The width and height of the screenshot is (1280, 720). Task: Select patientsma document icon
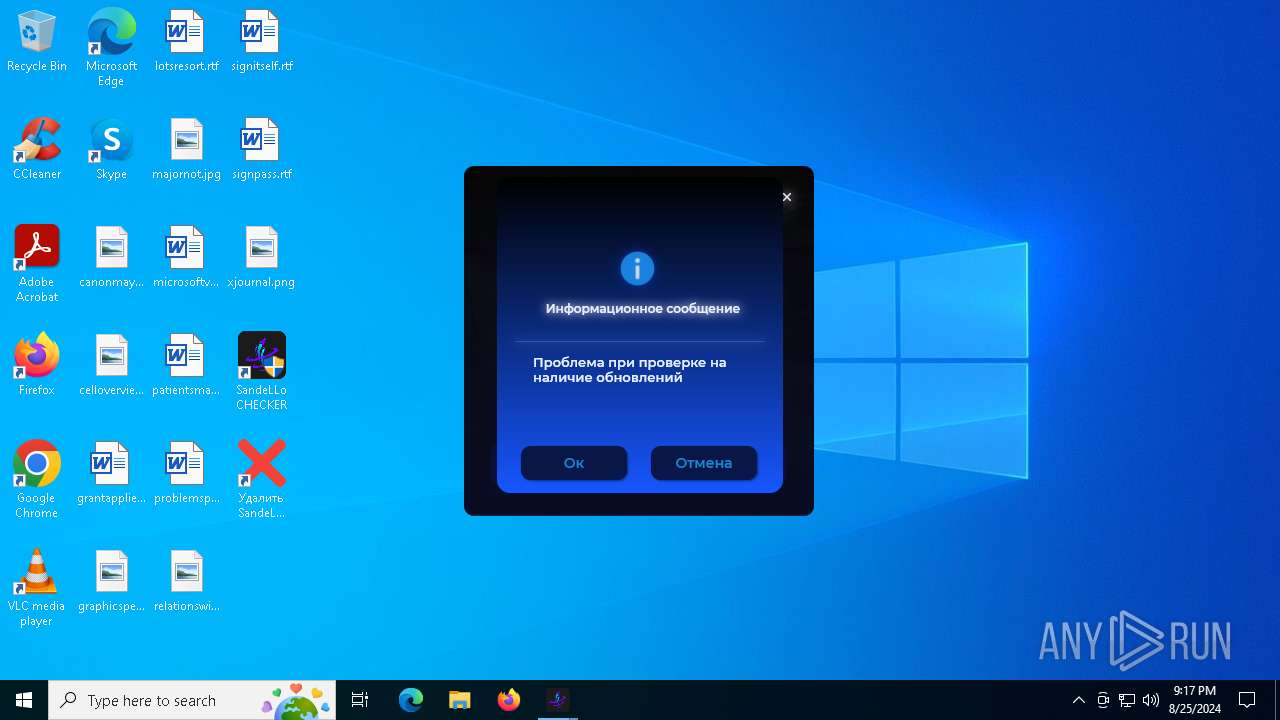[x=187, y=366]
